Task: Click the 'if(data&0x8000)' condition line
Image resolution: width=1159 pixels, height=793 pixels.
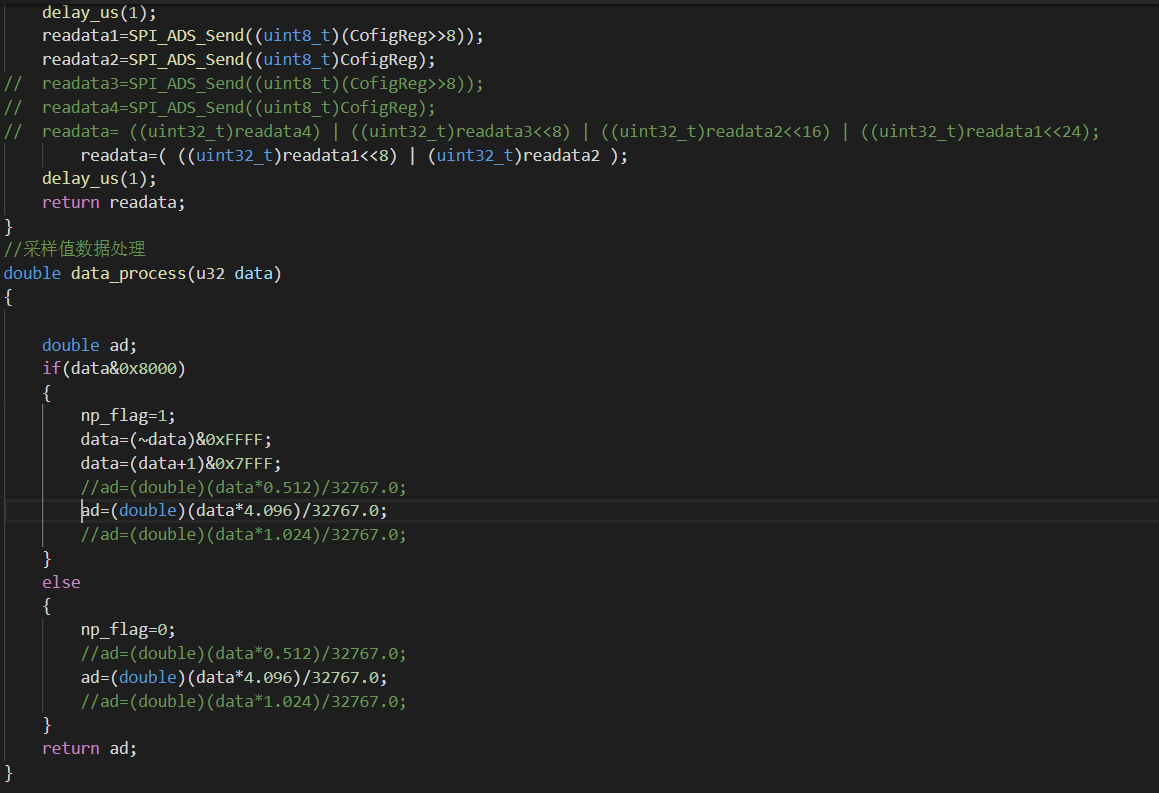Action: (x=113, y=369)
